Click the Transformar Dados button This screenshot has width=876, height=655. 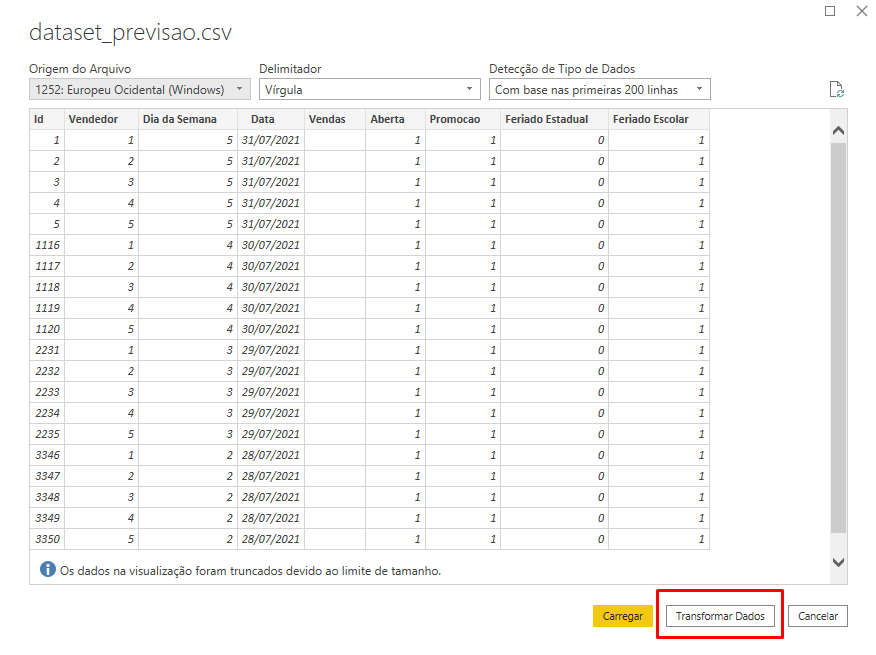click(x=720, y=616)
